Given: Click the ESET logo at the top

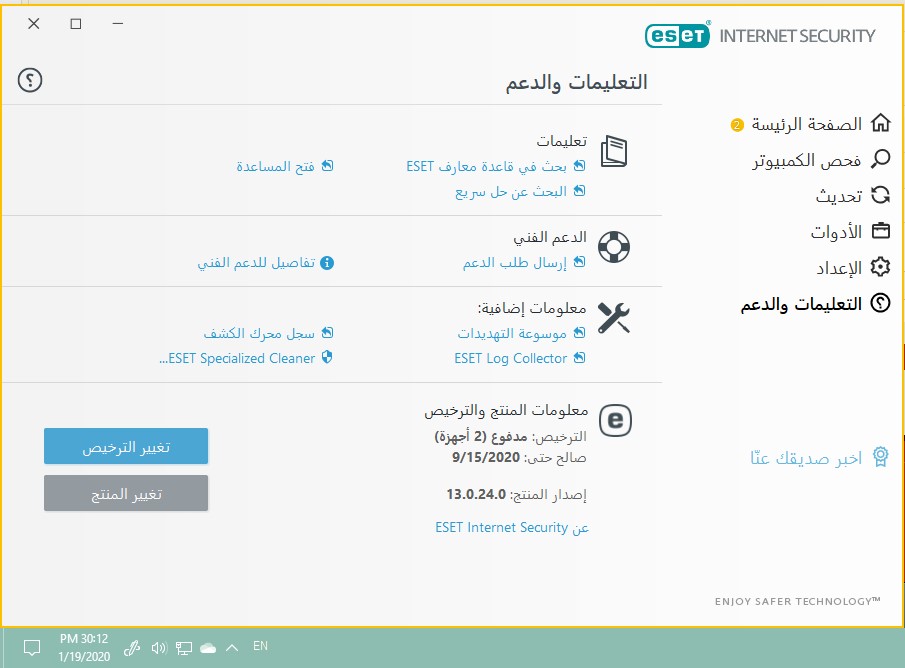Looking at the screenshot, I should 678,36.
